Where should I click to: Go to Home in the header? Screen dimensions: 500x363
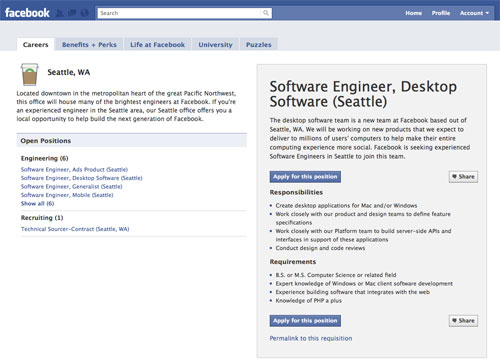pos(413,13)
